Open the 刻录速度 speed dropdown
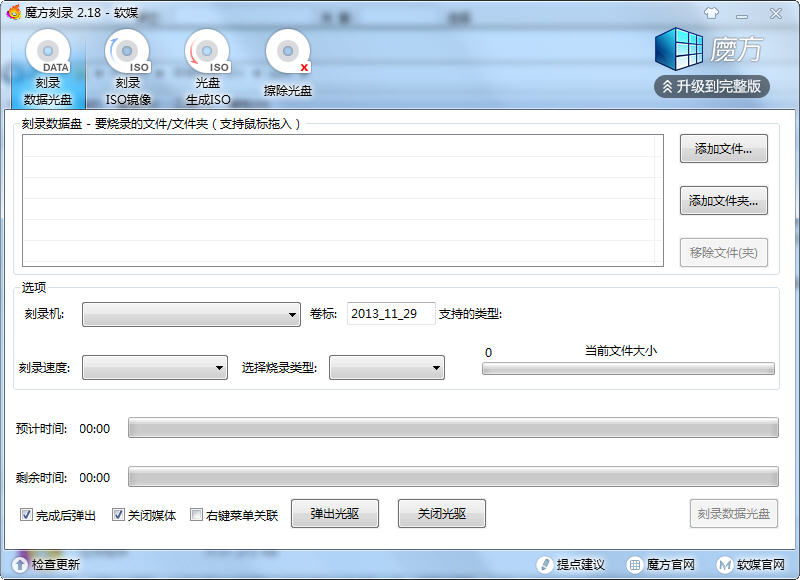Viewport: 800px width, 580px height. pos(155,367)
